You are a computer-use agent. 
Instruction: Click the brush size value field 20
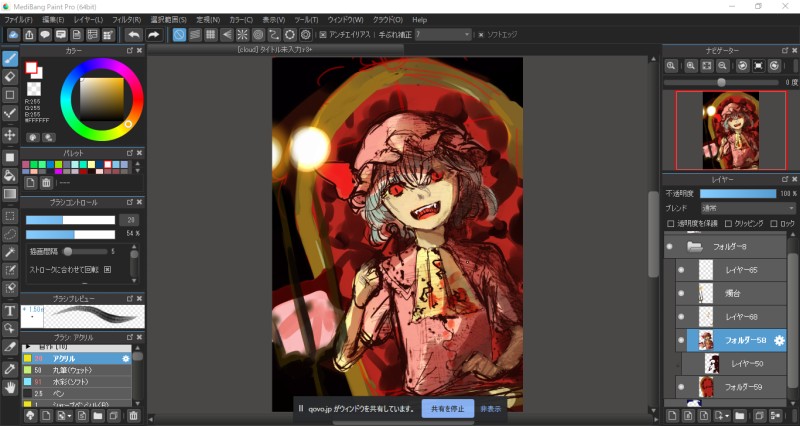[130, 220]
